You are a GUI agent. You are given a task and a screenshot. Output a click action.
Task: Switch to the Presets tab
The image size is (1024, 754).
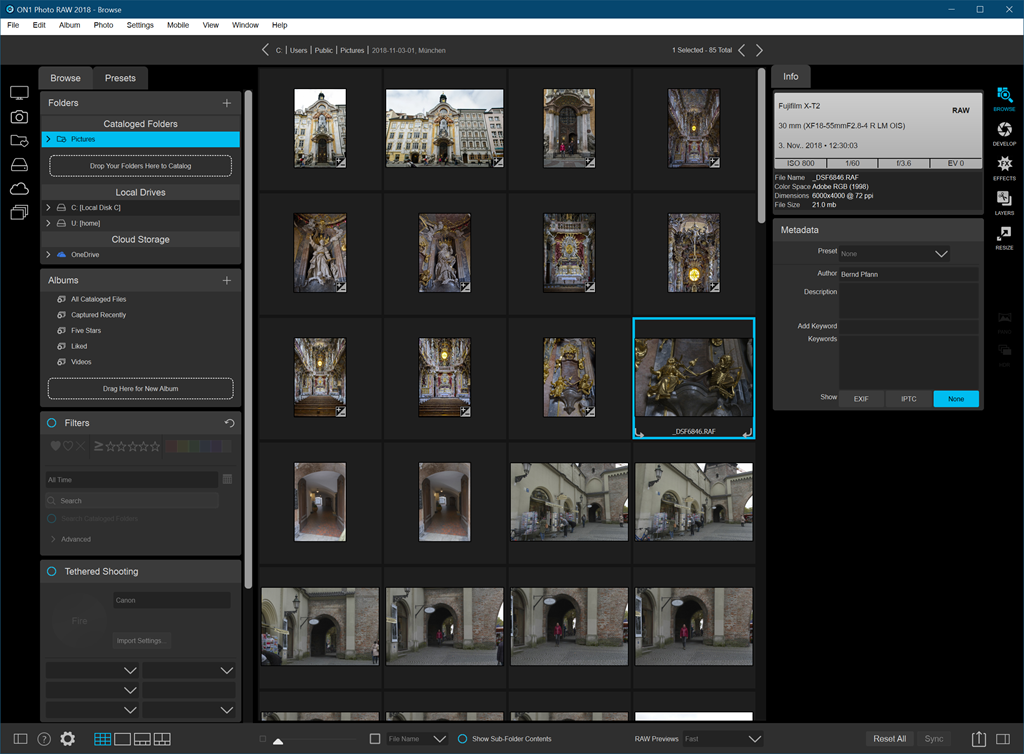120,78
